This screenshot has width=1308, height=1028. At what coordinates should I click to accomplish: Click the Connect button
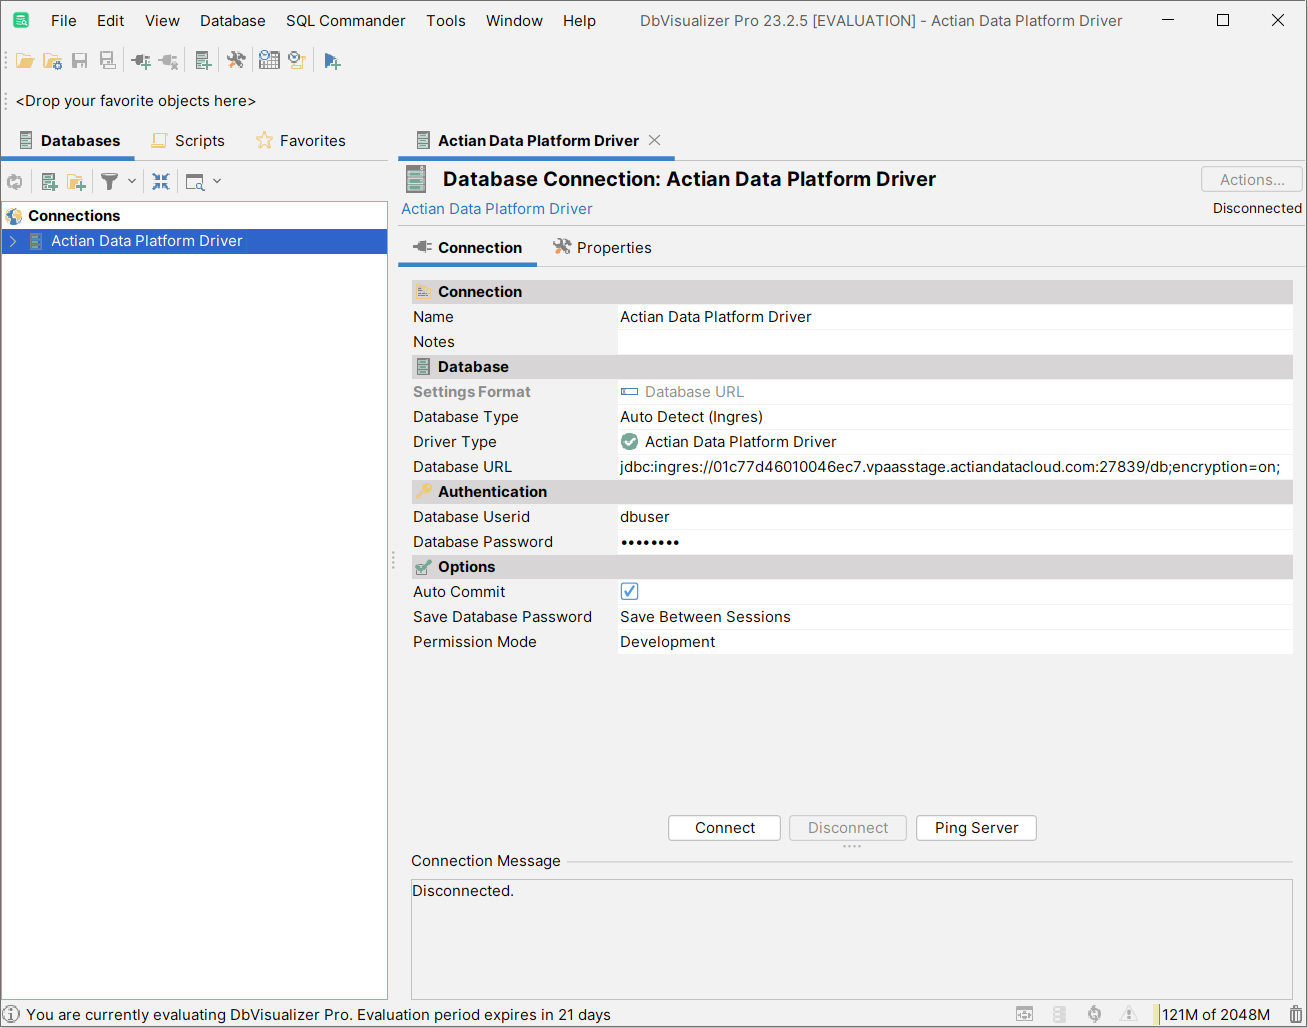(x=724, y=828)
